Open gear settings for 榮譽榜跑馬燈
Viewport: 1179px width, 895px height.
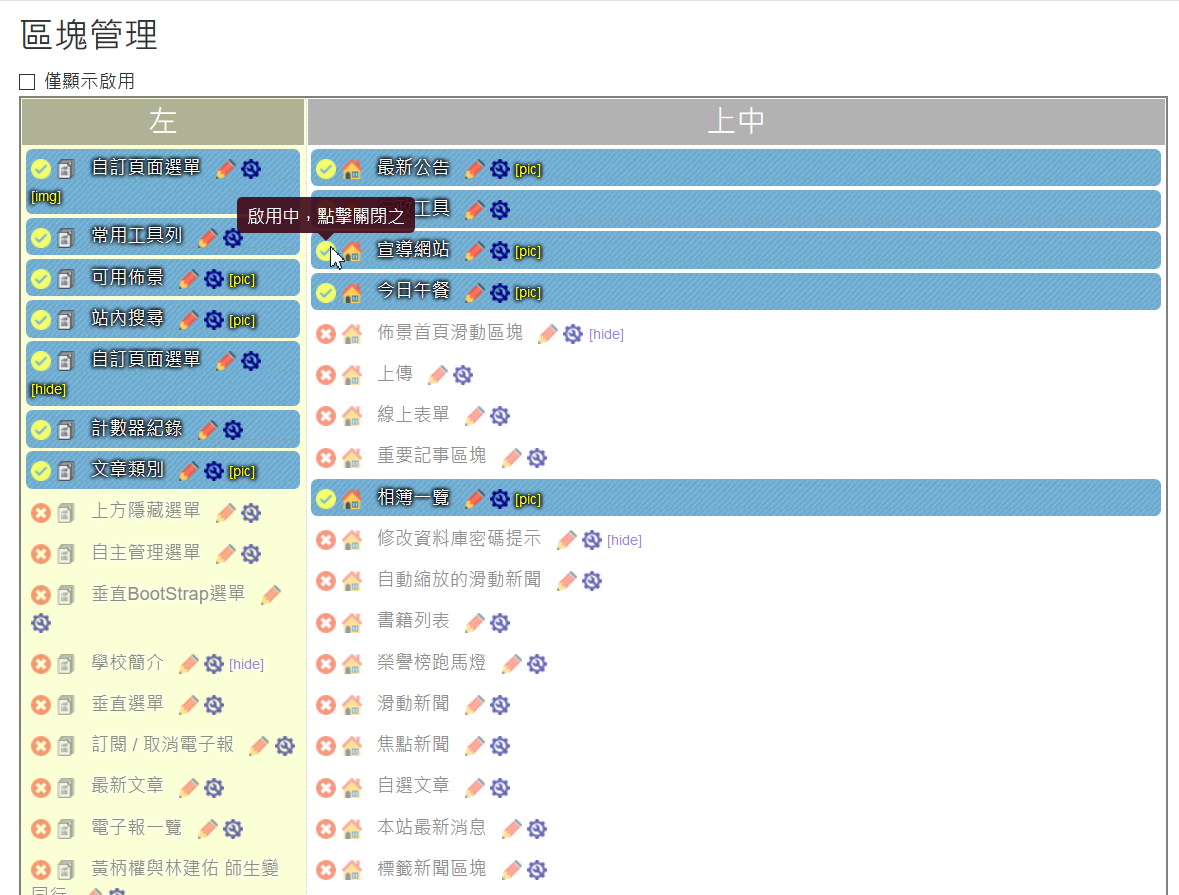(x=537, y=664)
